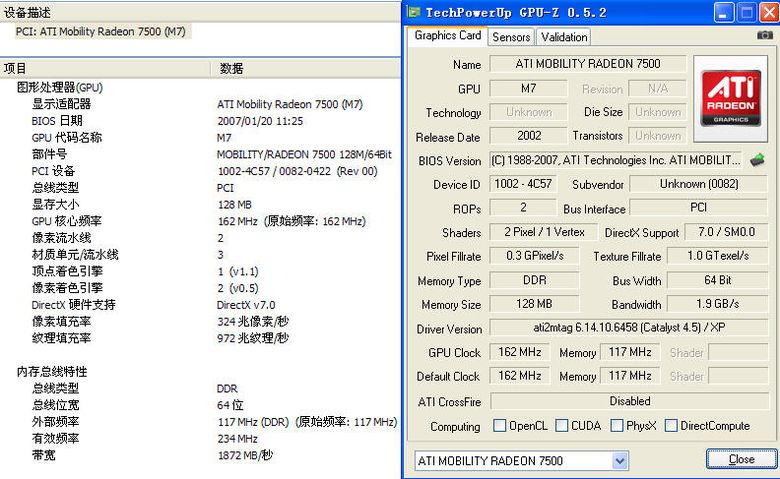This screenshot has height=479, width=780.
Task: Click the GPU field showing M7
Action: coord(528,89)
